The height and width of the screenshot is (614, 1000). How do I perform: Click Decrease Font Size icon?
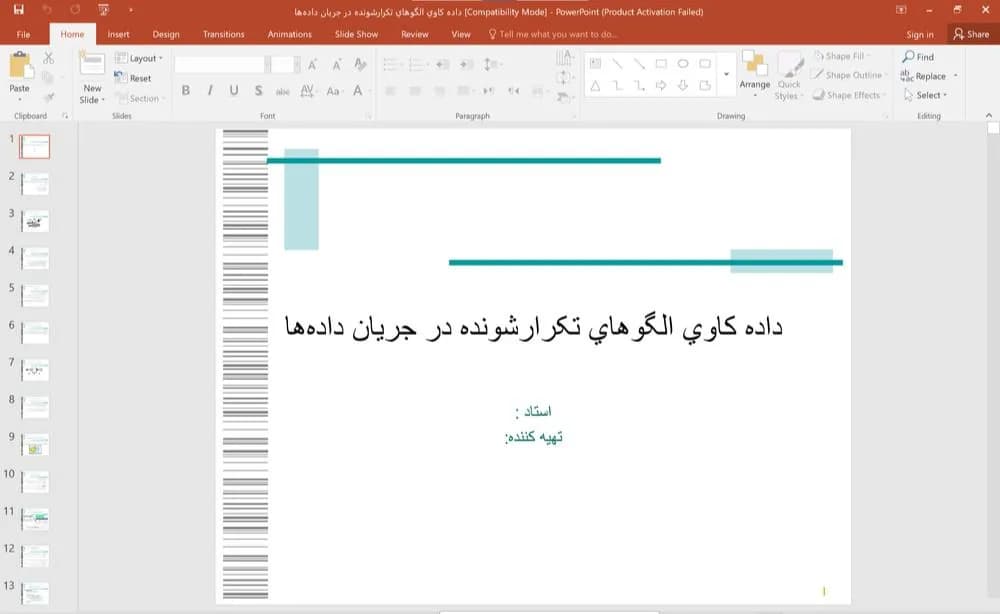[337, 64]
